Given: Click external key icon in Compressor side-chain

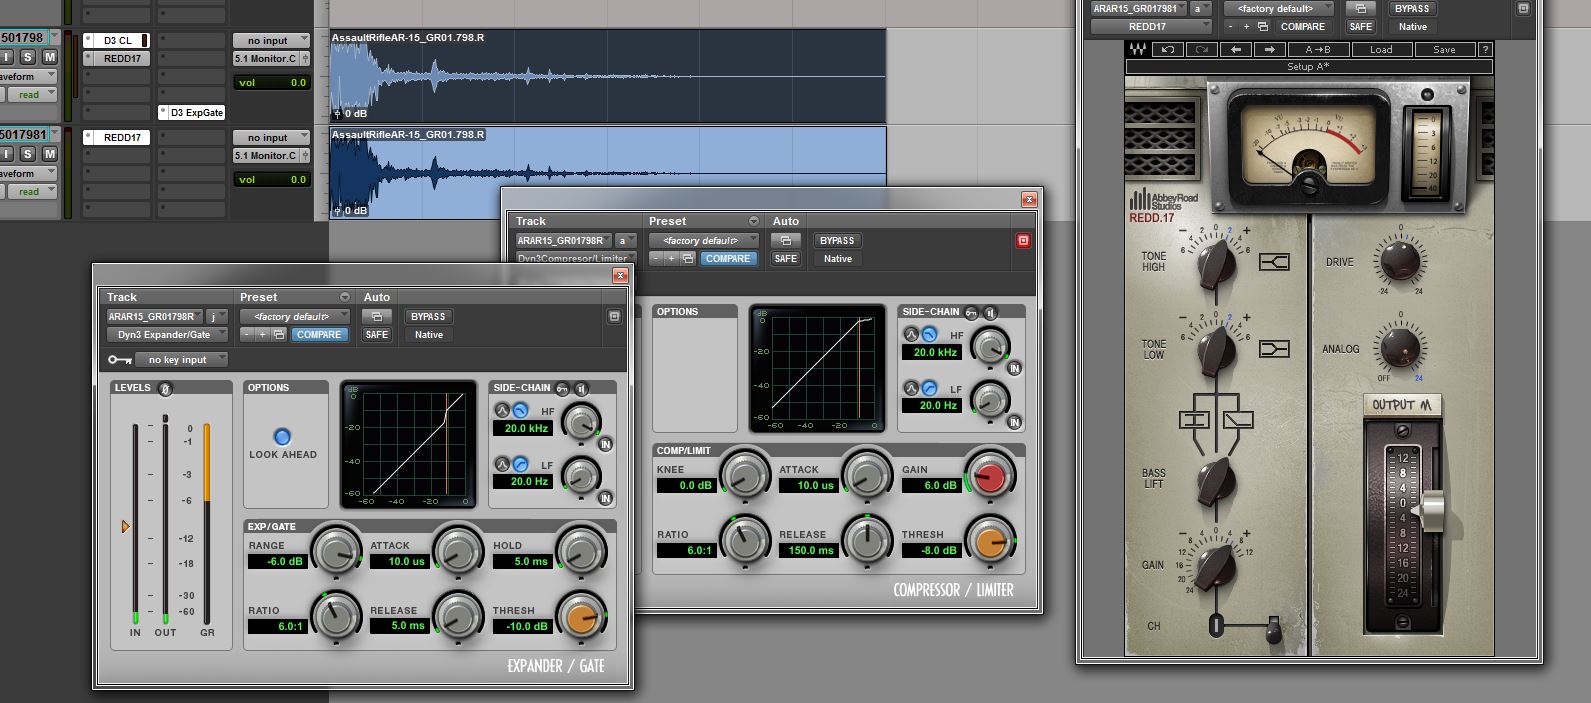Looking at the screenshot, I should [x=971, y=312].
